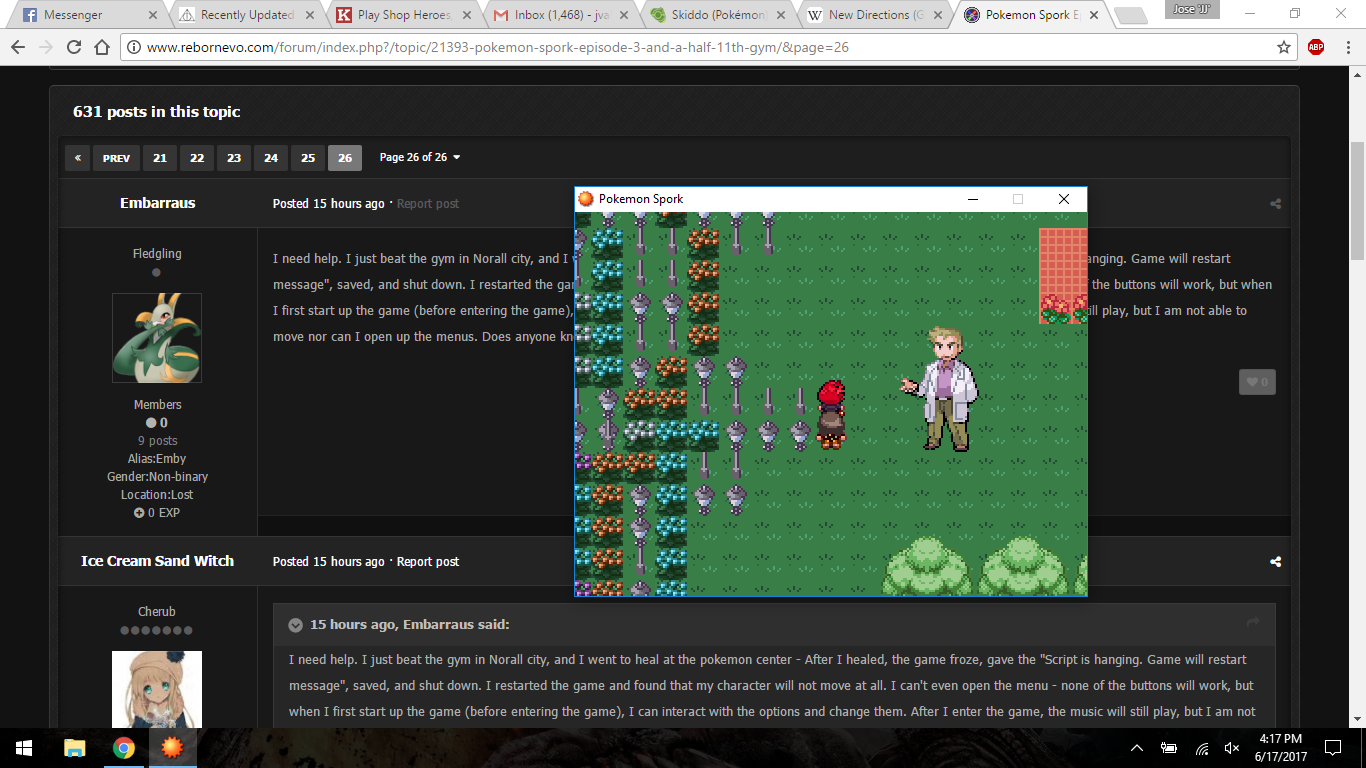Open Windows Start menu
This screenshot has width=1366, height=768.
24,747
